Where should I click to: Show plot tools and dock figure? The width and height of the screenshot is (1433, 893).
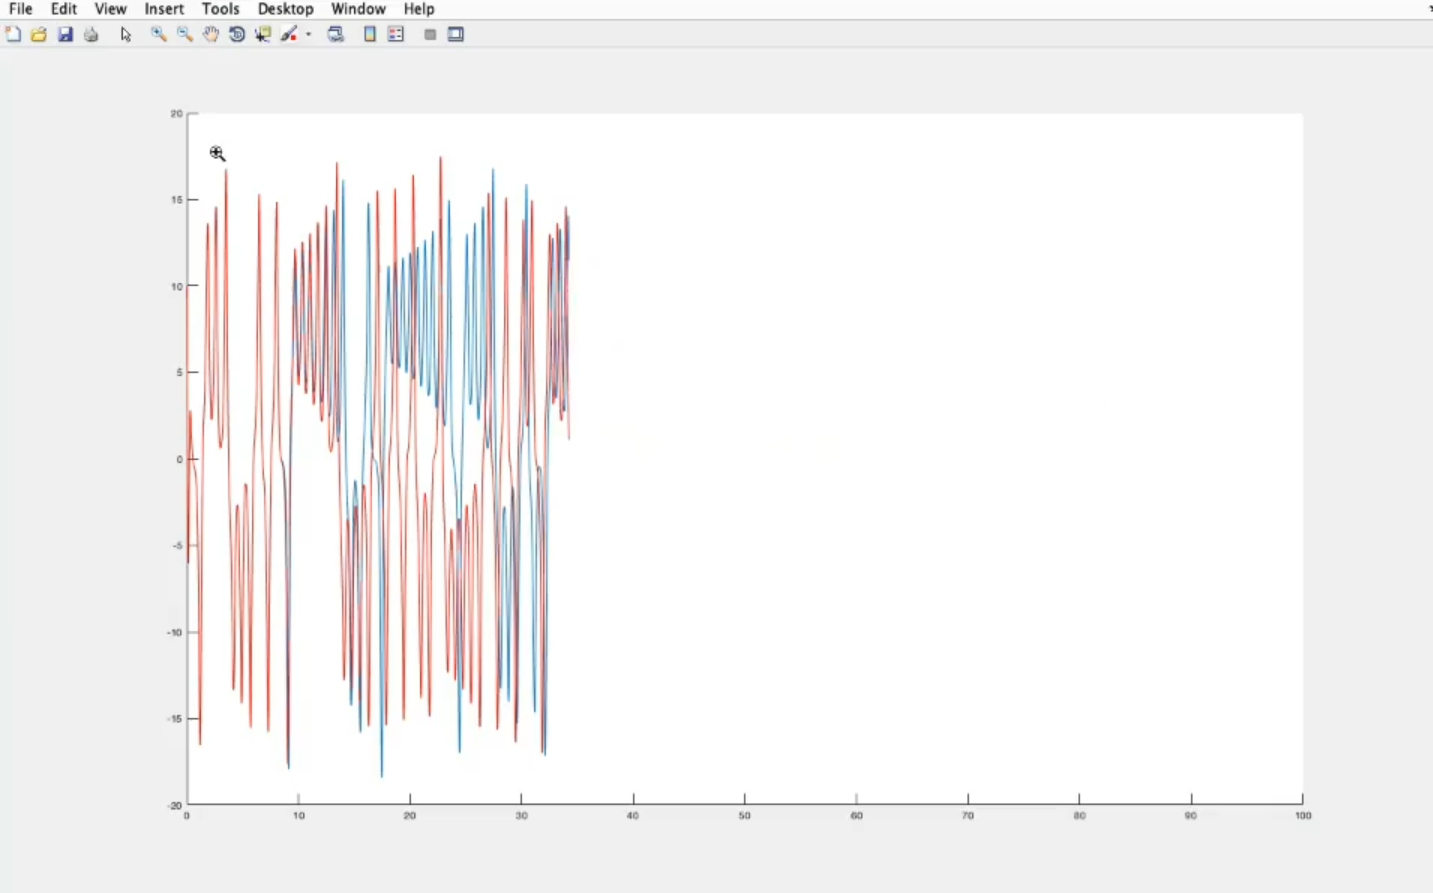pos(456,34)
